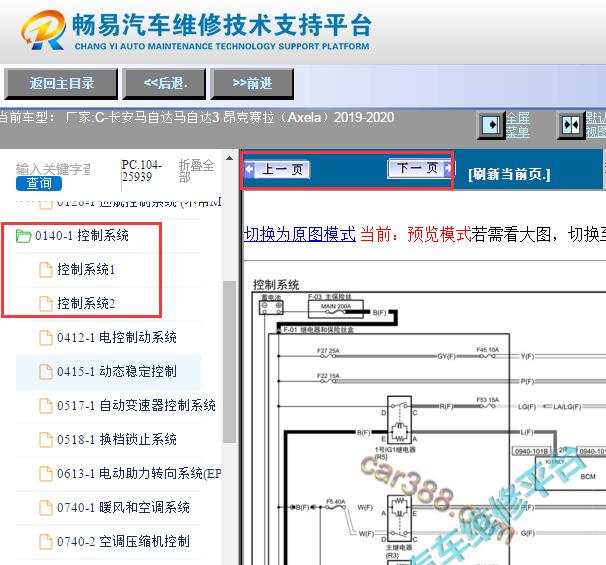Screen dimensions: 606x565
Task: Select 0517-1 自动变速器控制系统
Action: click(x=136, y=405)
